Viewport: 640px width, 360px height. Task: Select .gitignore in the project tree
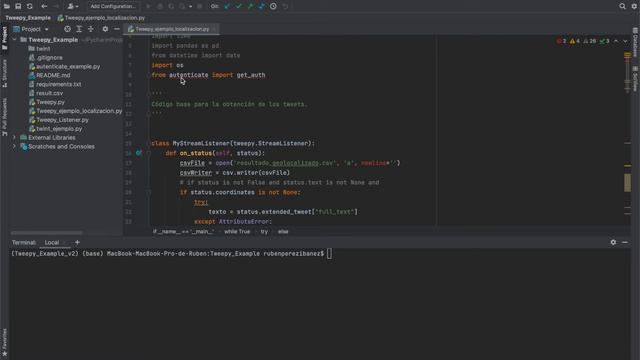(x=46, y=58)
